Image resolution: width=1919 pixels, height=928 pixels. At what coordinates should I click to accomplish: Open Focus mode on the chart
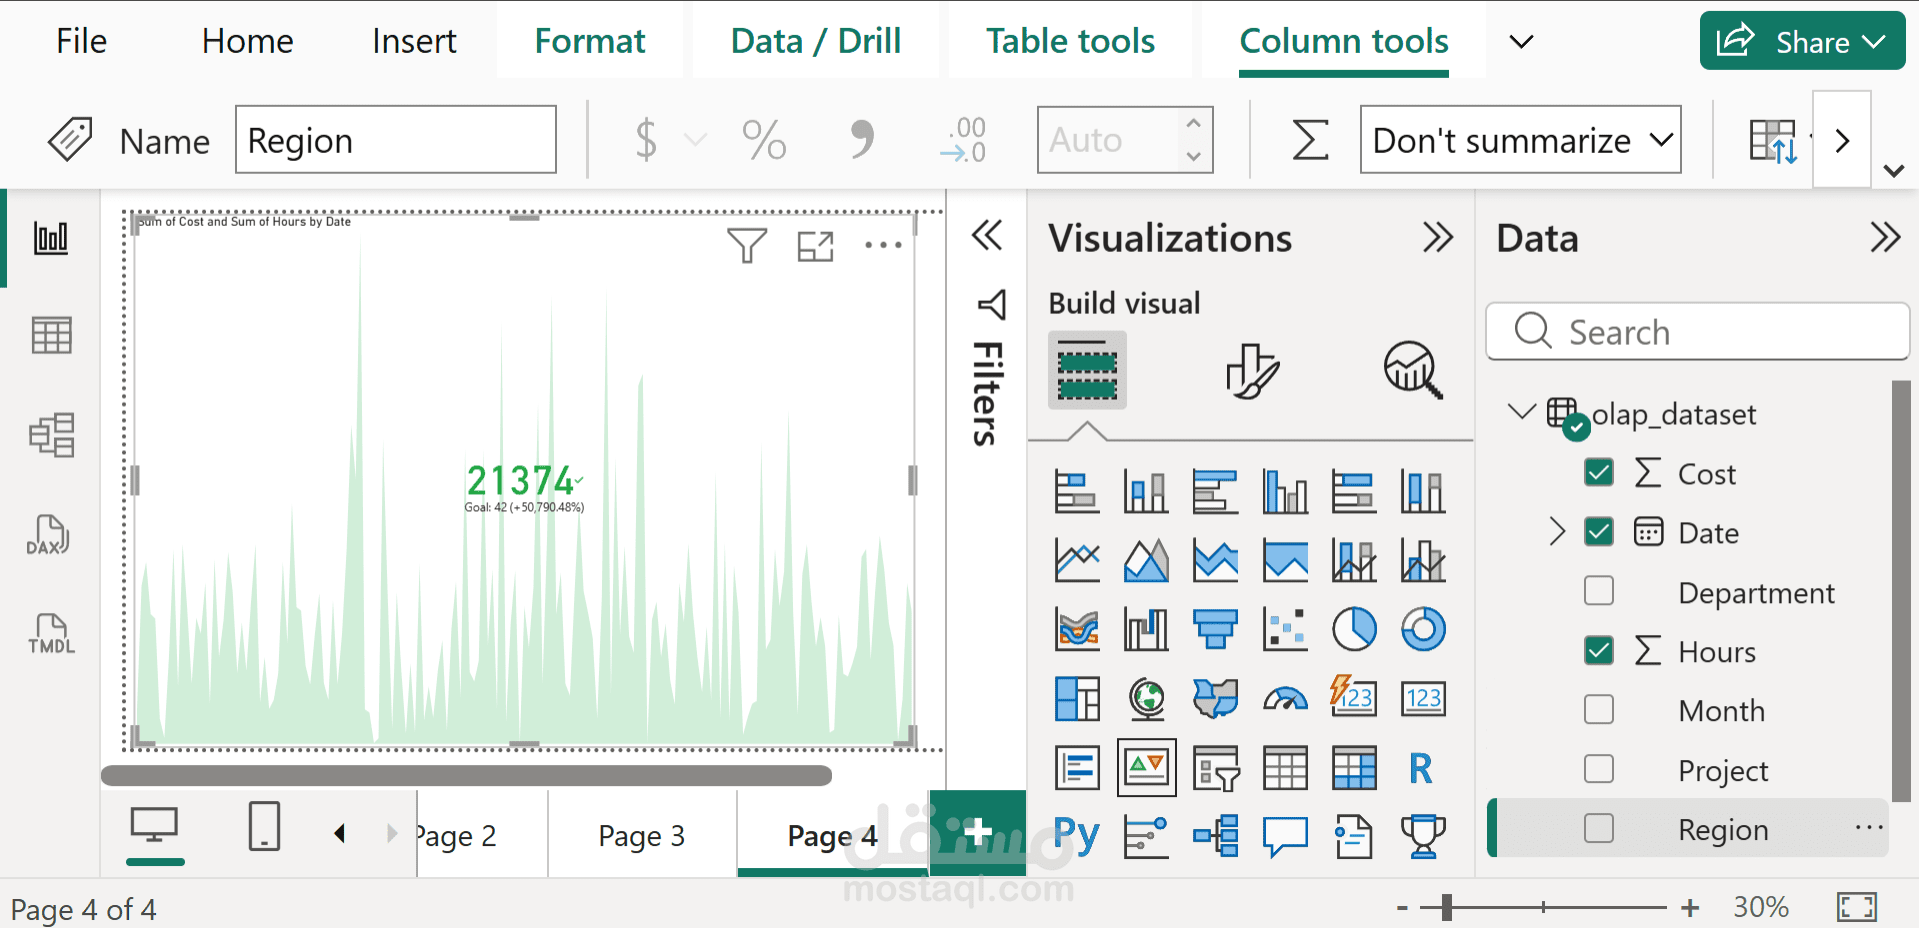815,246
